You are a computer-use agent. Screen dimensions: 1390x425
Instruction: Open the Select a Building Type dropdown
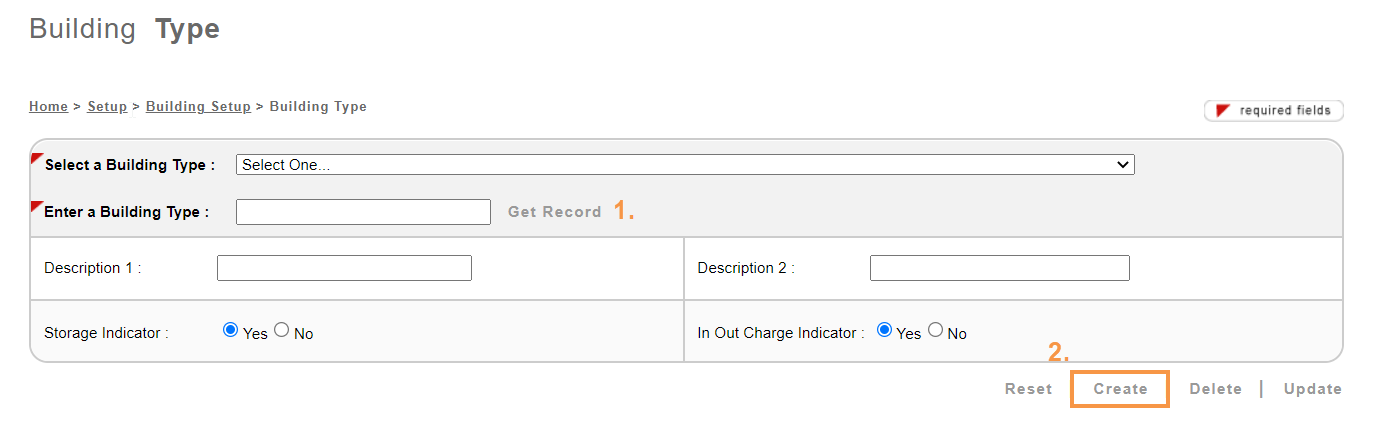click(684, 165)
